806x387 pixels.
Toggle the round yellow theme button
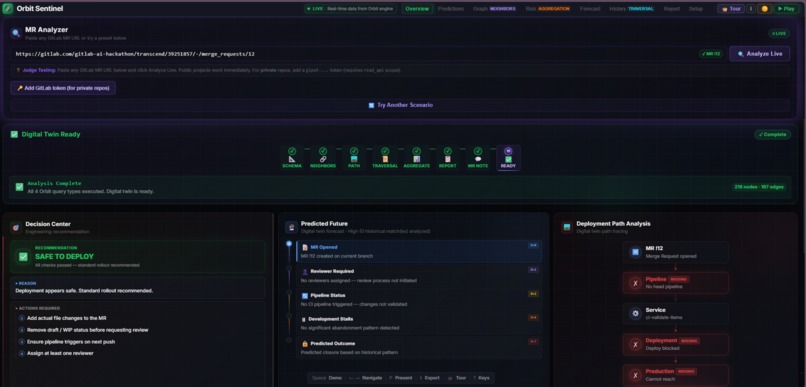[764, 9]
